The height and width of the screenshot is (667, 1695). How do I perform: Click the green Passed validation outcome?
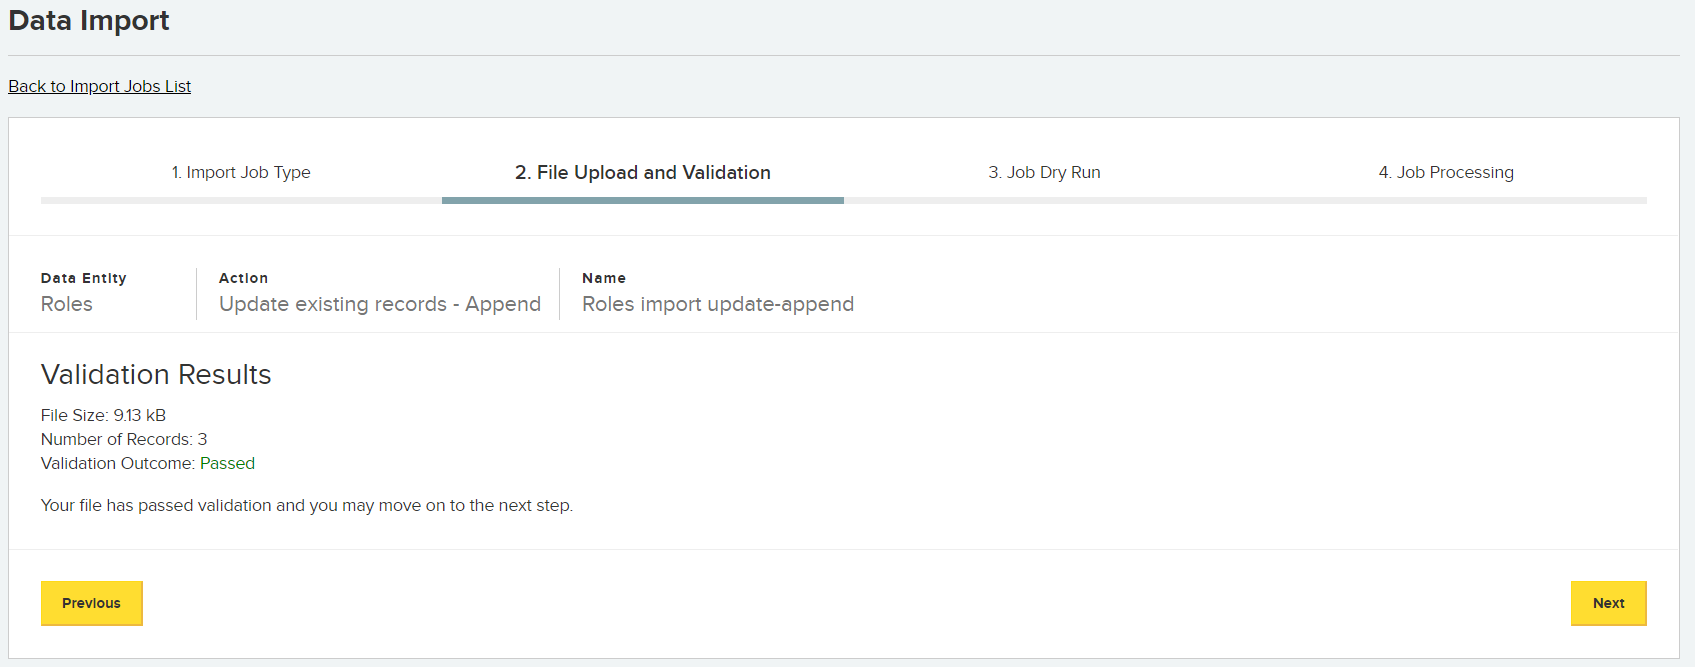click(x=227, y=463)
